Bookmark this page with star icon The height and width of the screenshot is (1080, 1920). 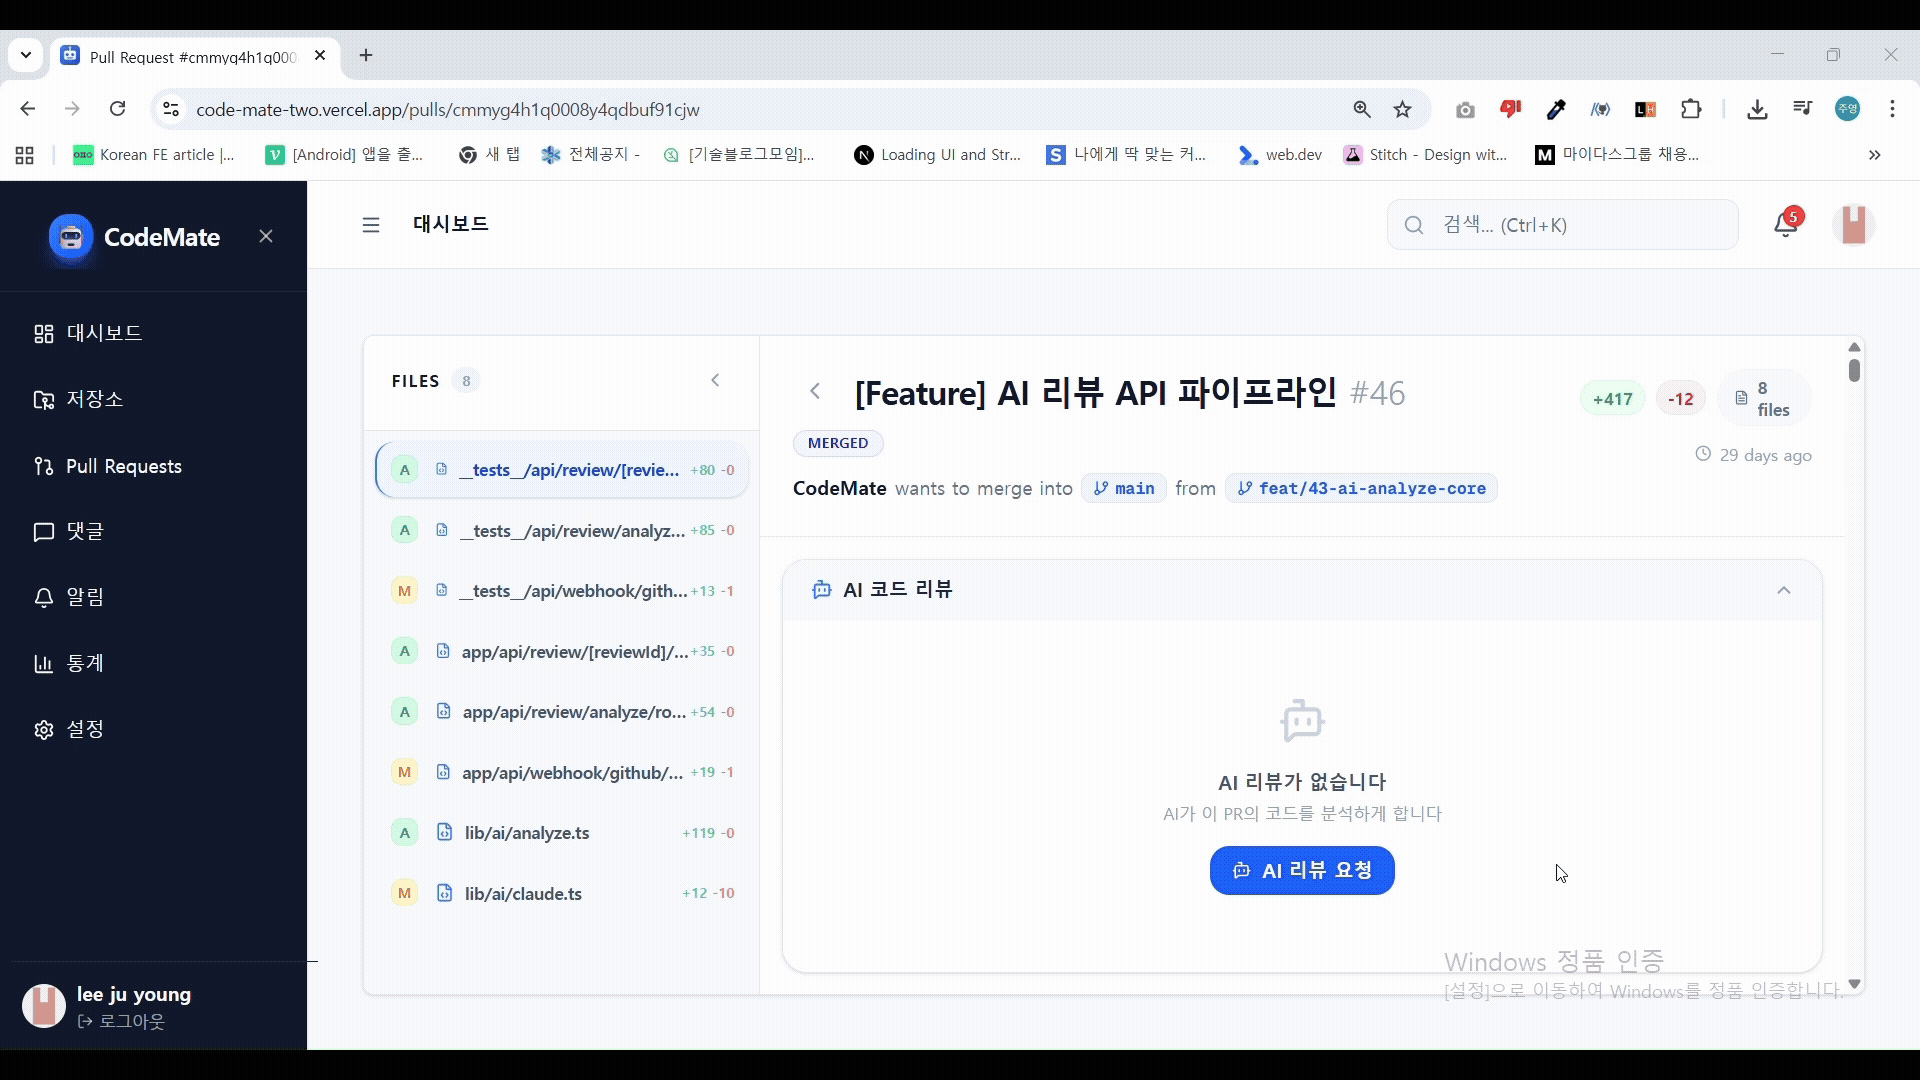[1403, 109]
